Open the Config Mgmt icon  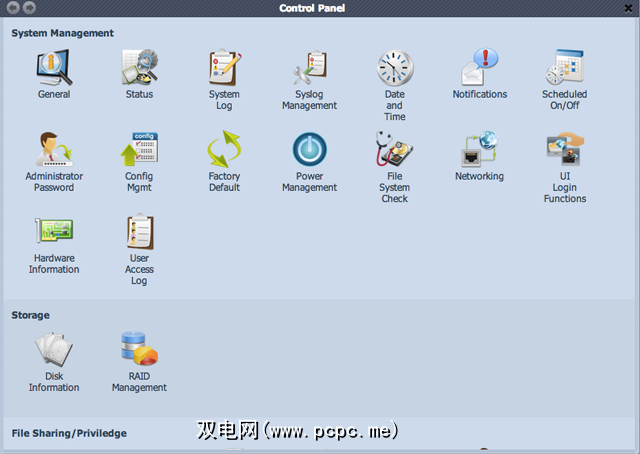(140, 149)
